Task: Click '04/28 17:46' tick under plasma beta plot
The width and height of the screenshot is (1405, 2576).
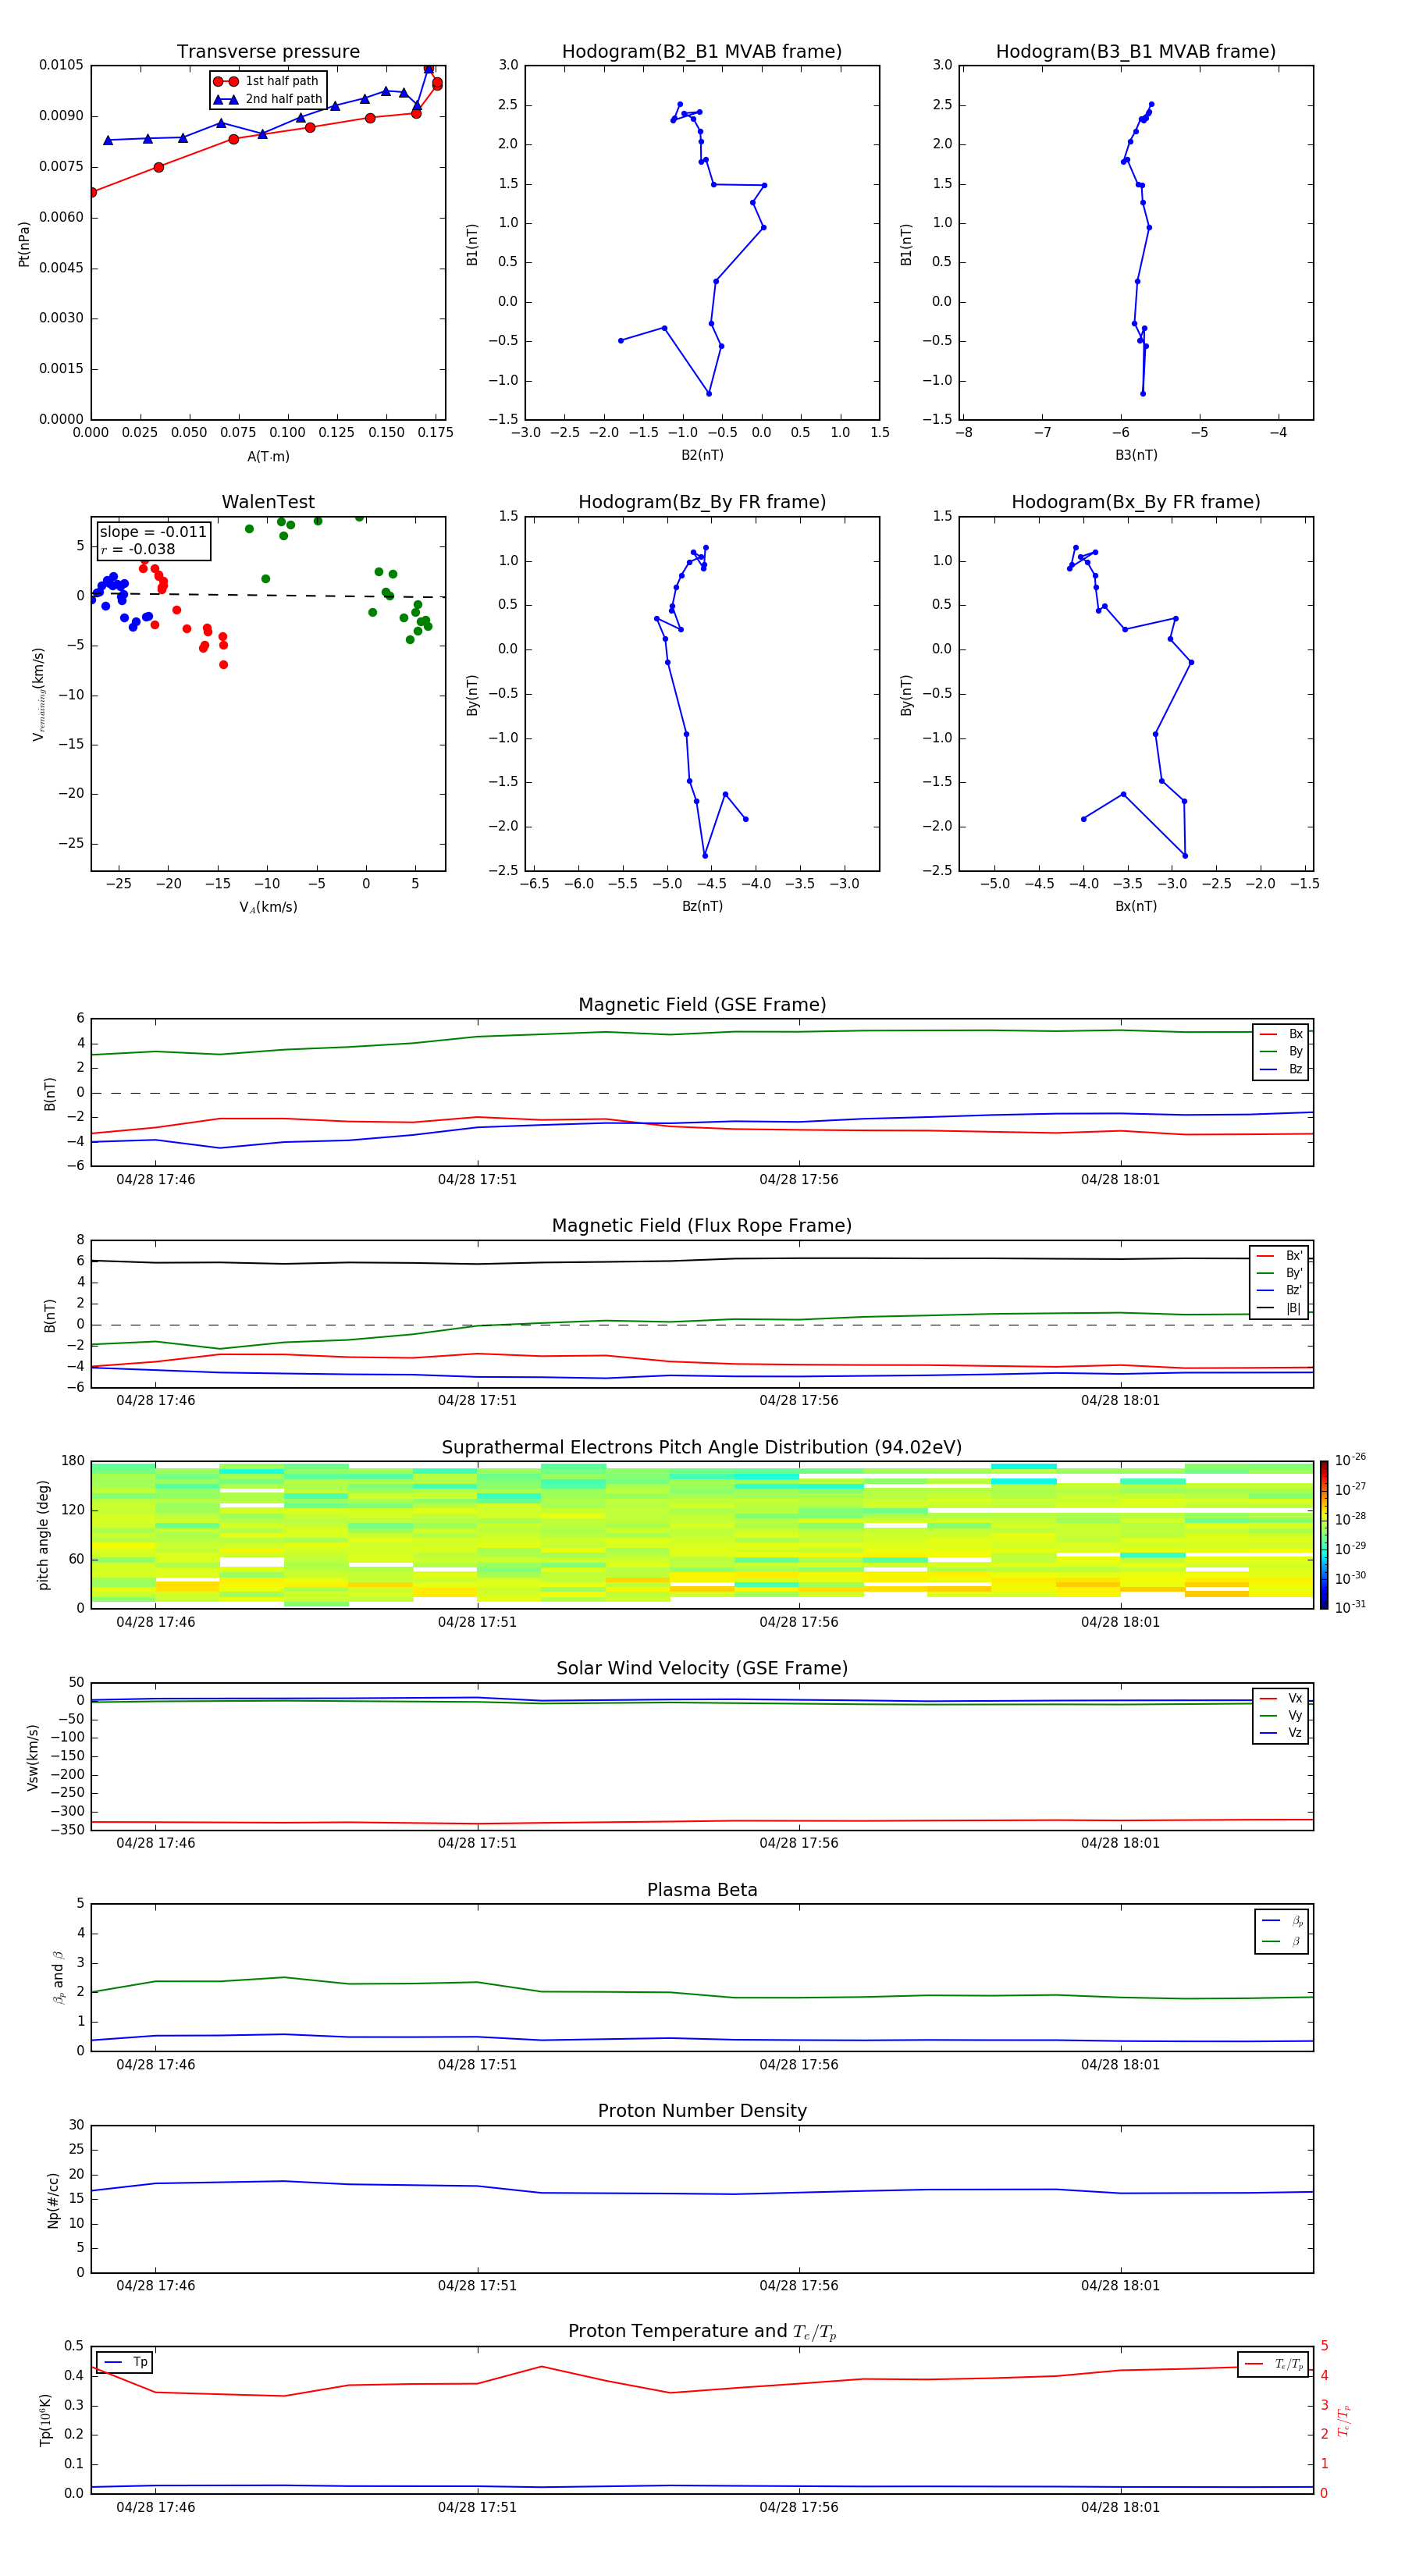Action: 155,2065
